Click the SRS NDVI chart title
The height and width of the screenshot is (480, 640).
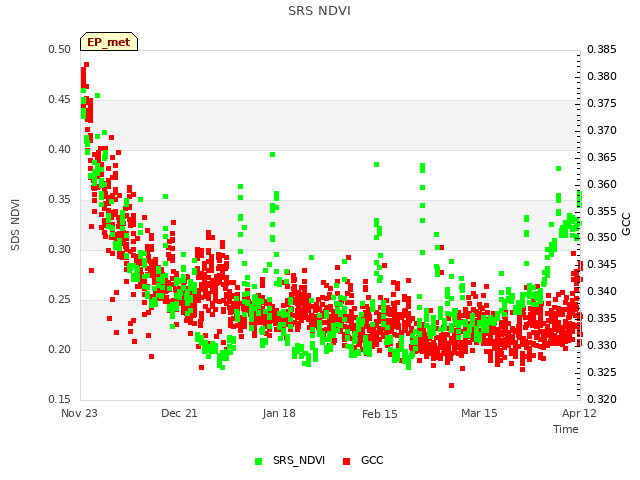(x=319, y=11)
